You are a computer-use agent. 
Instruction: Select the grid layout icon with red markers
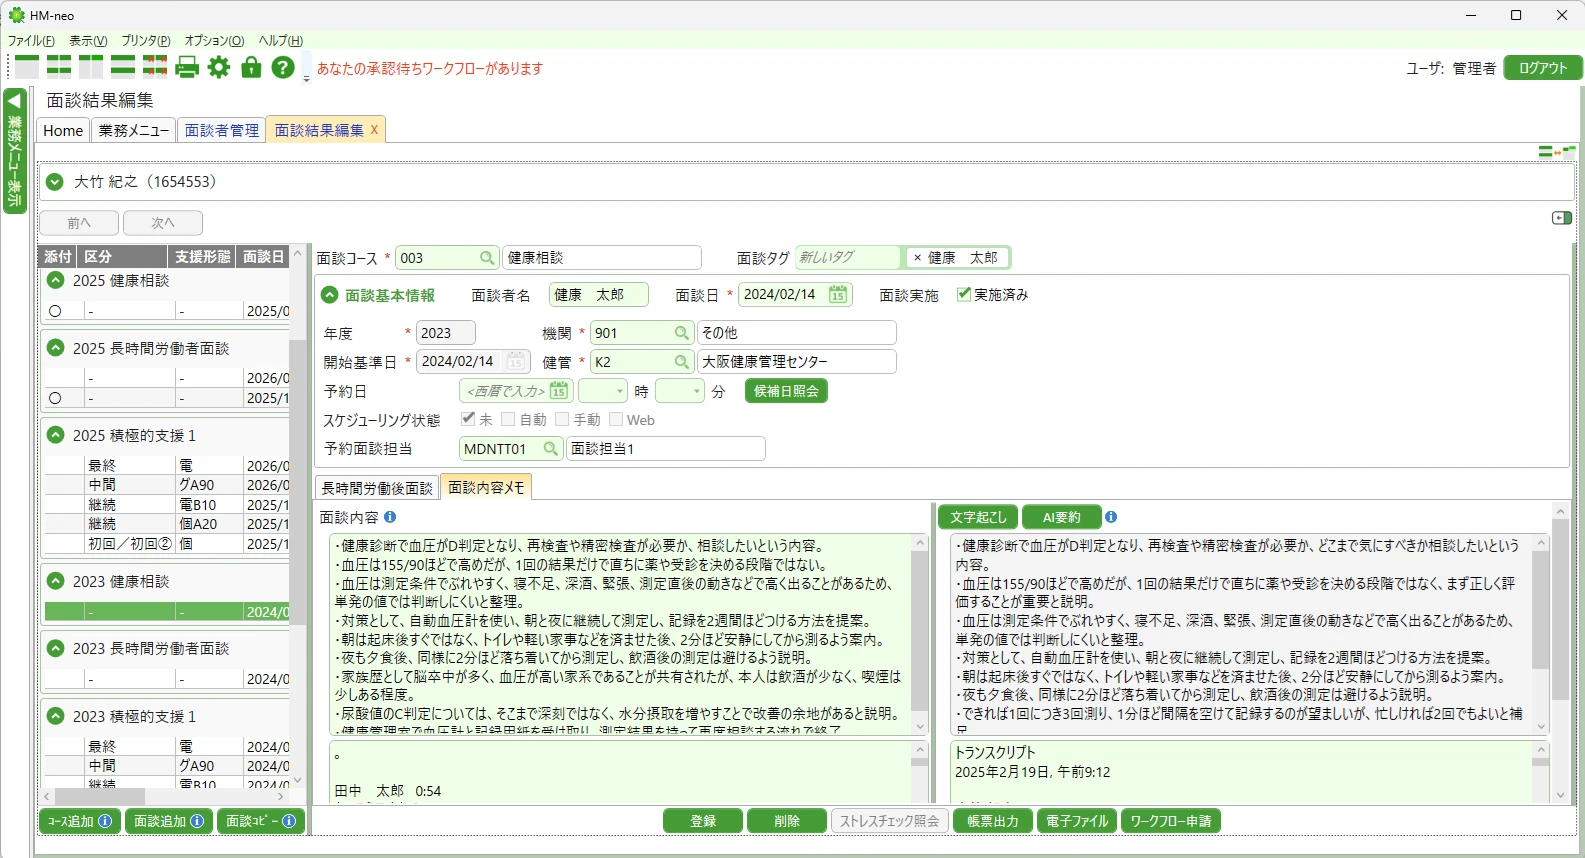pos(155,67)
